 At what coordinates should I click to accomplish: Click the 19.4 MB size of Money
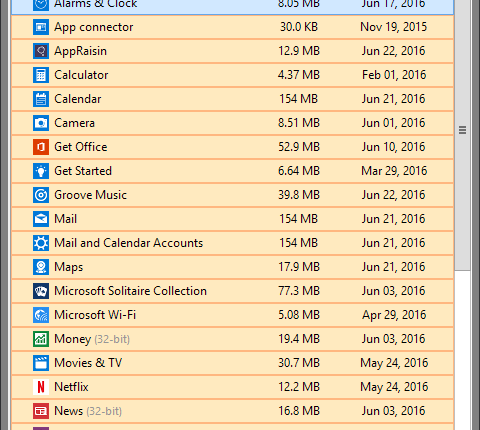coord(299,339)
